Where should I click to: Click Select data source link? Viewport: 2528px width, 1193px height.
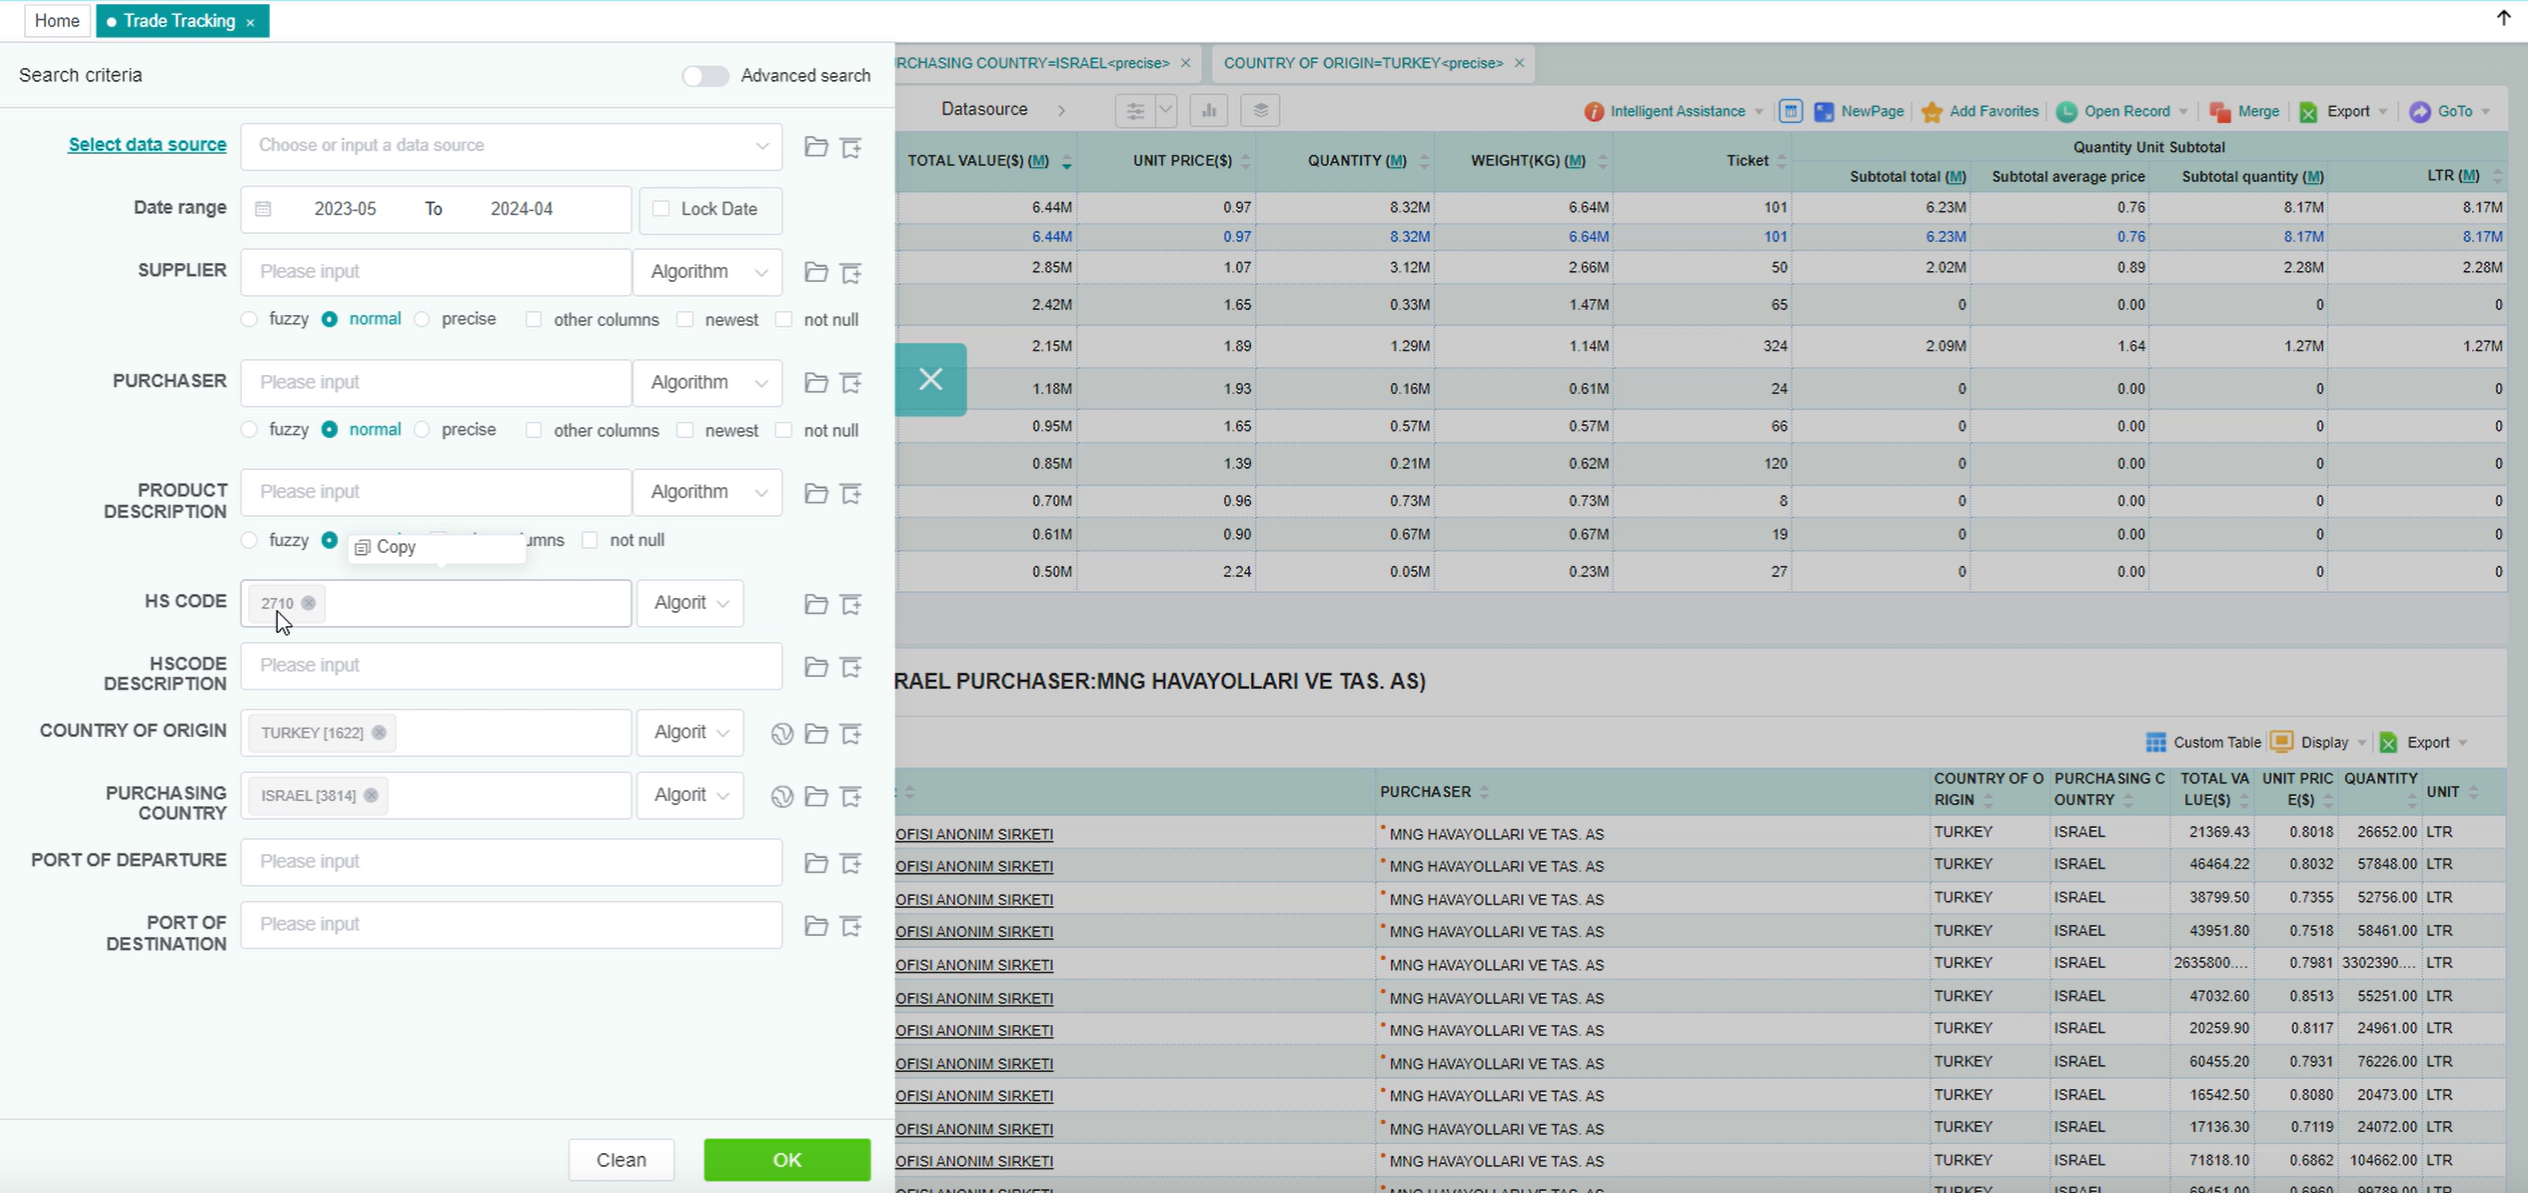pos(147,145)
